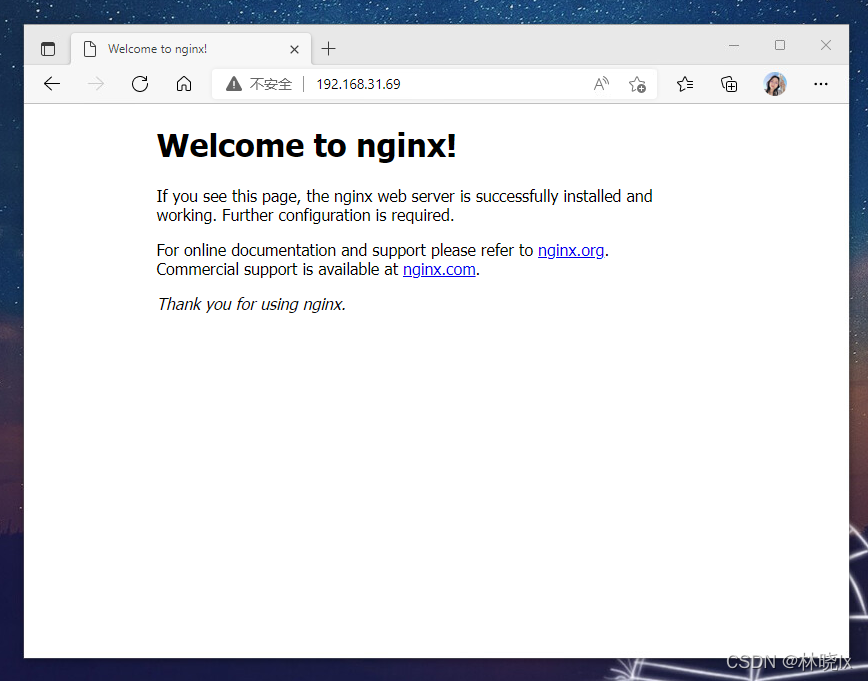Expand the Settings and more menu

point(821,84)
